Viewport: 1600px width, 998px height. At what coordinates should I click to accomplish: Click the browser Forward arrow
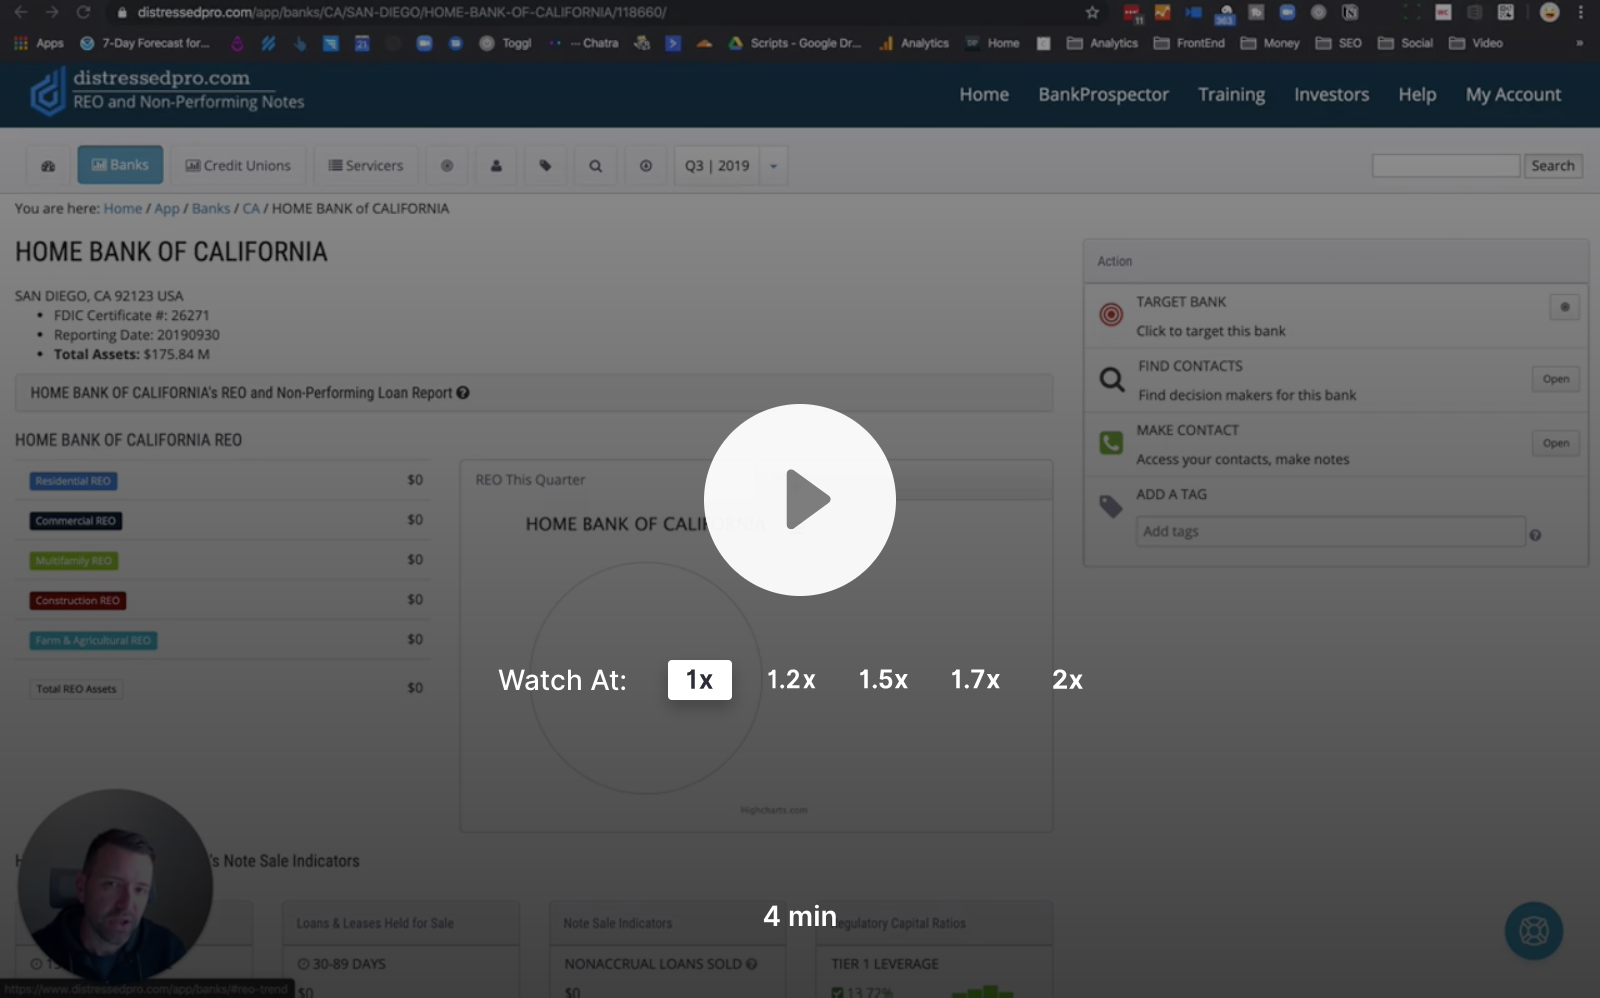(52, 12)
